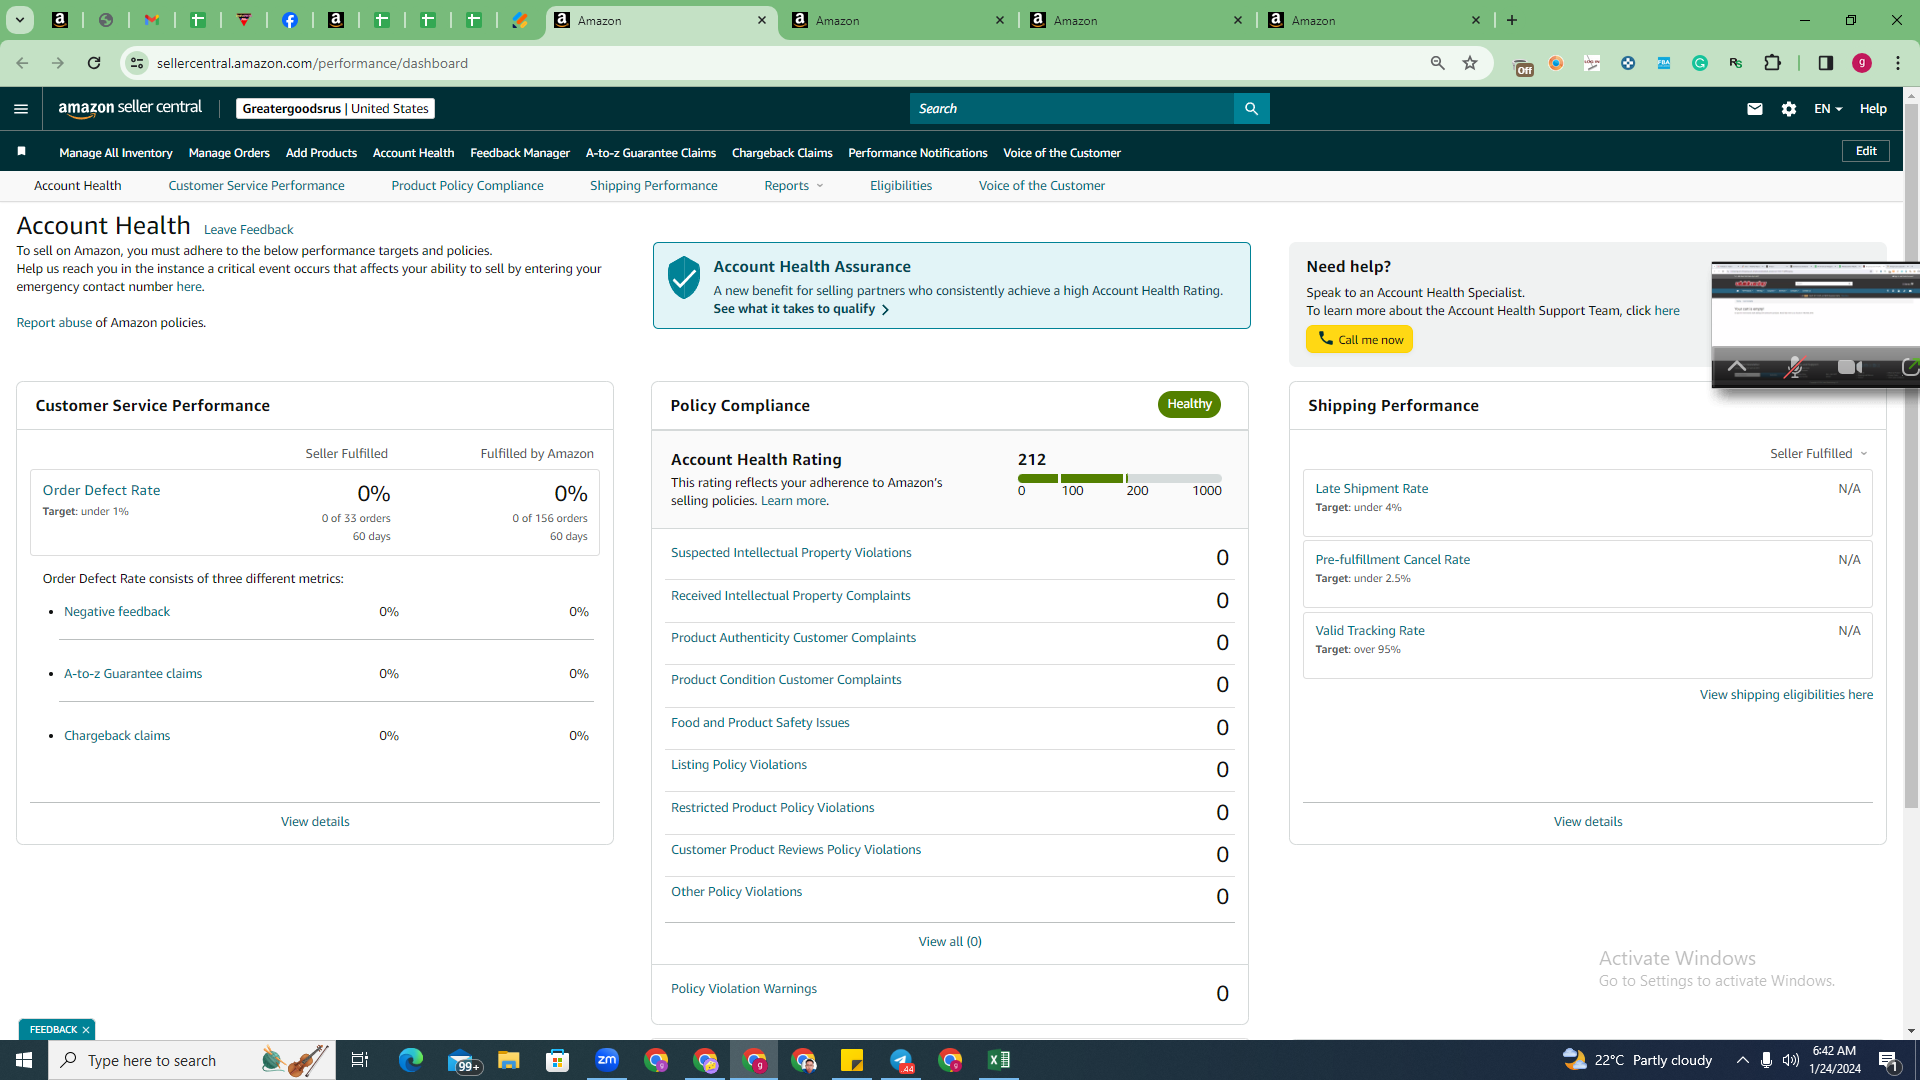Screen dimensions: 1920x1080
Task: Click the bookmark flag icon in navigation bar
Action: (21, 152)
